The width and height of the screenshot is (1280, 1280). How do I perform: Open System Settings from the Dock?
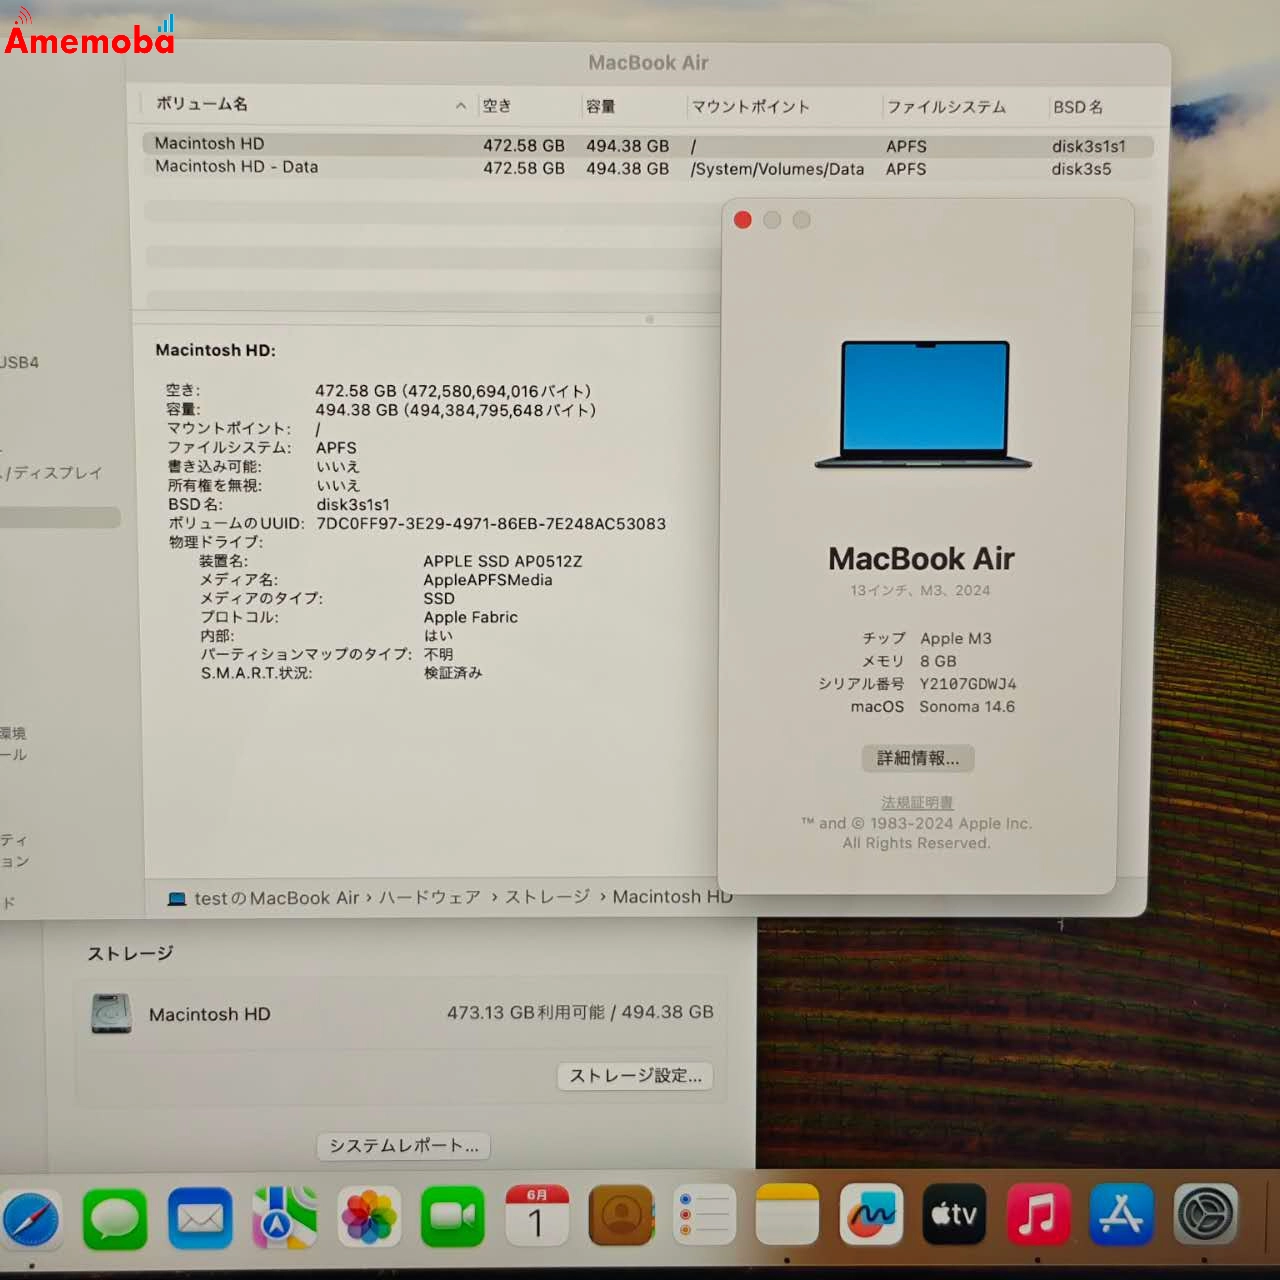(1203, 1214)
